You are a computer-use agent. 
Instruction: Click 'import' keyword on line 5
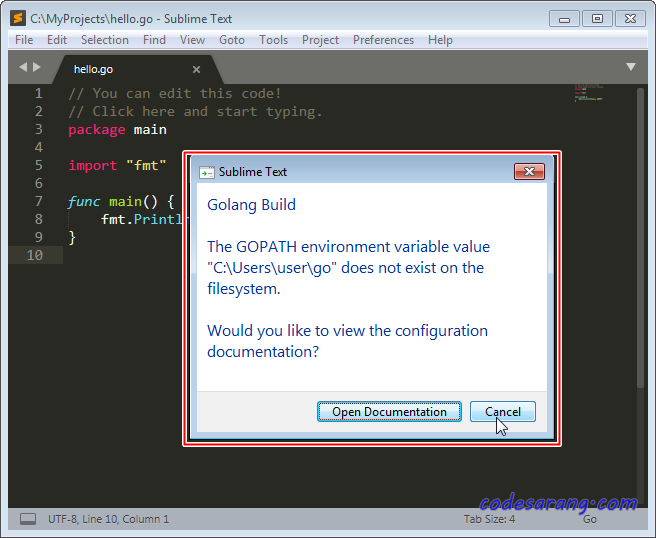point(93,166)
